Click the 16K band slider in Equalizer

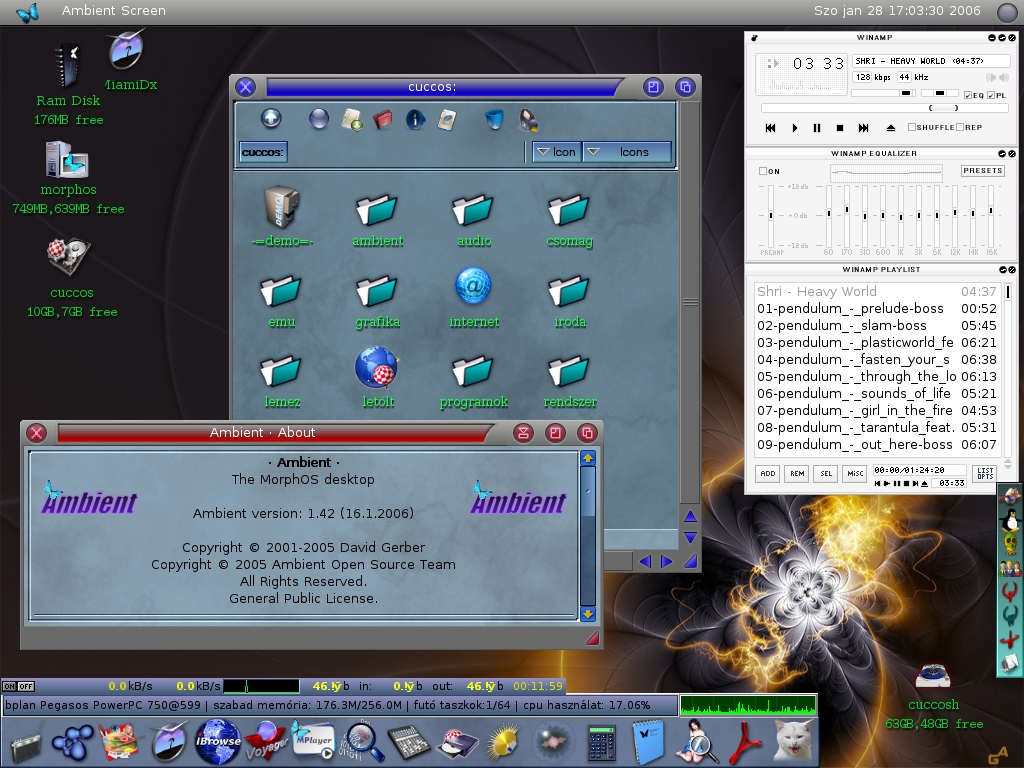(x=991, y=216)
